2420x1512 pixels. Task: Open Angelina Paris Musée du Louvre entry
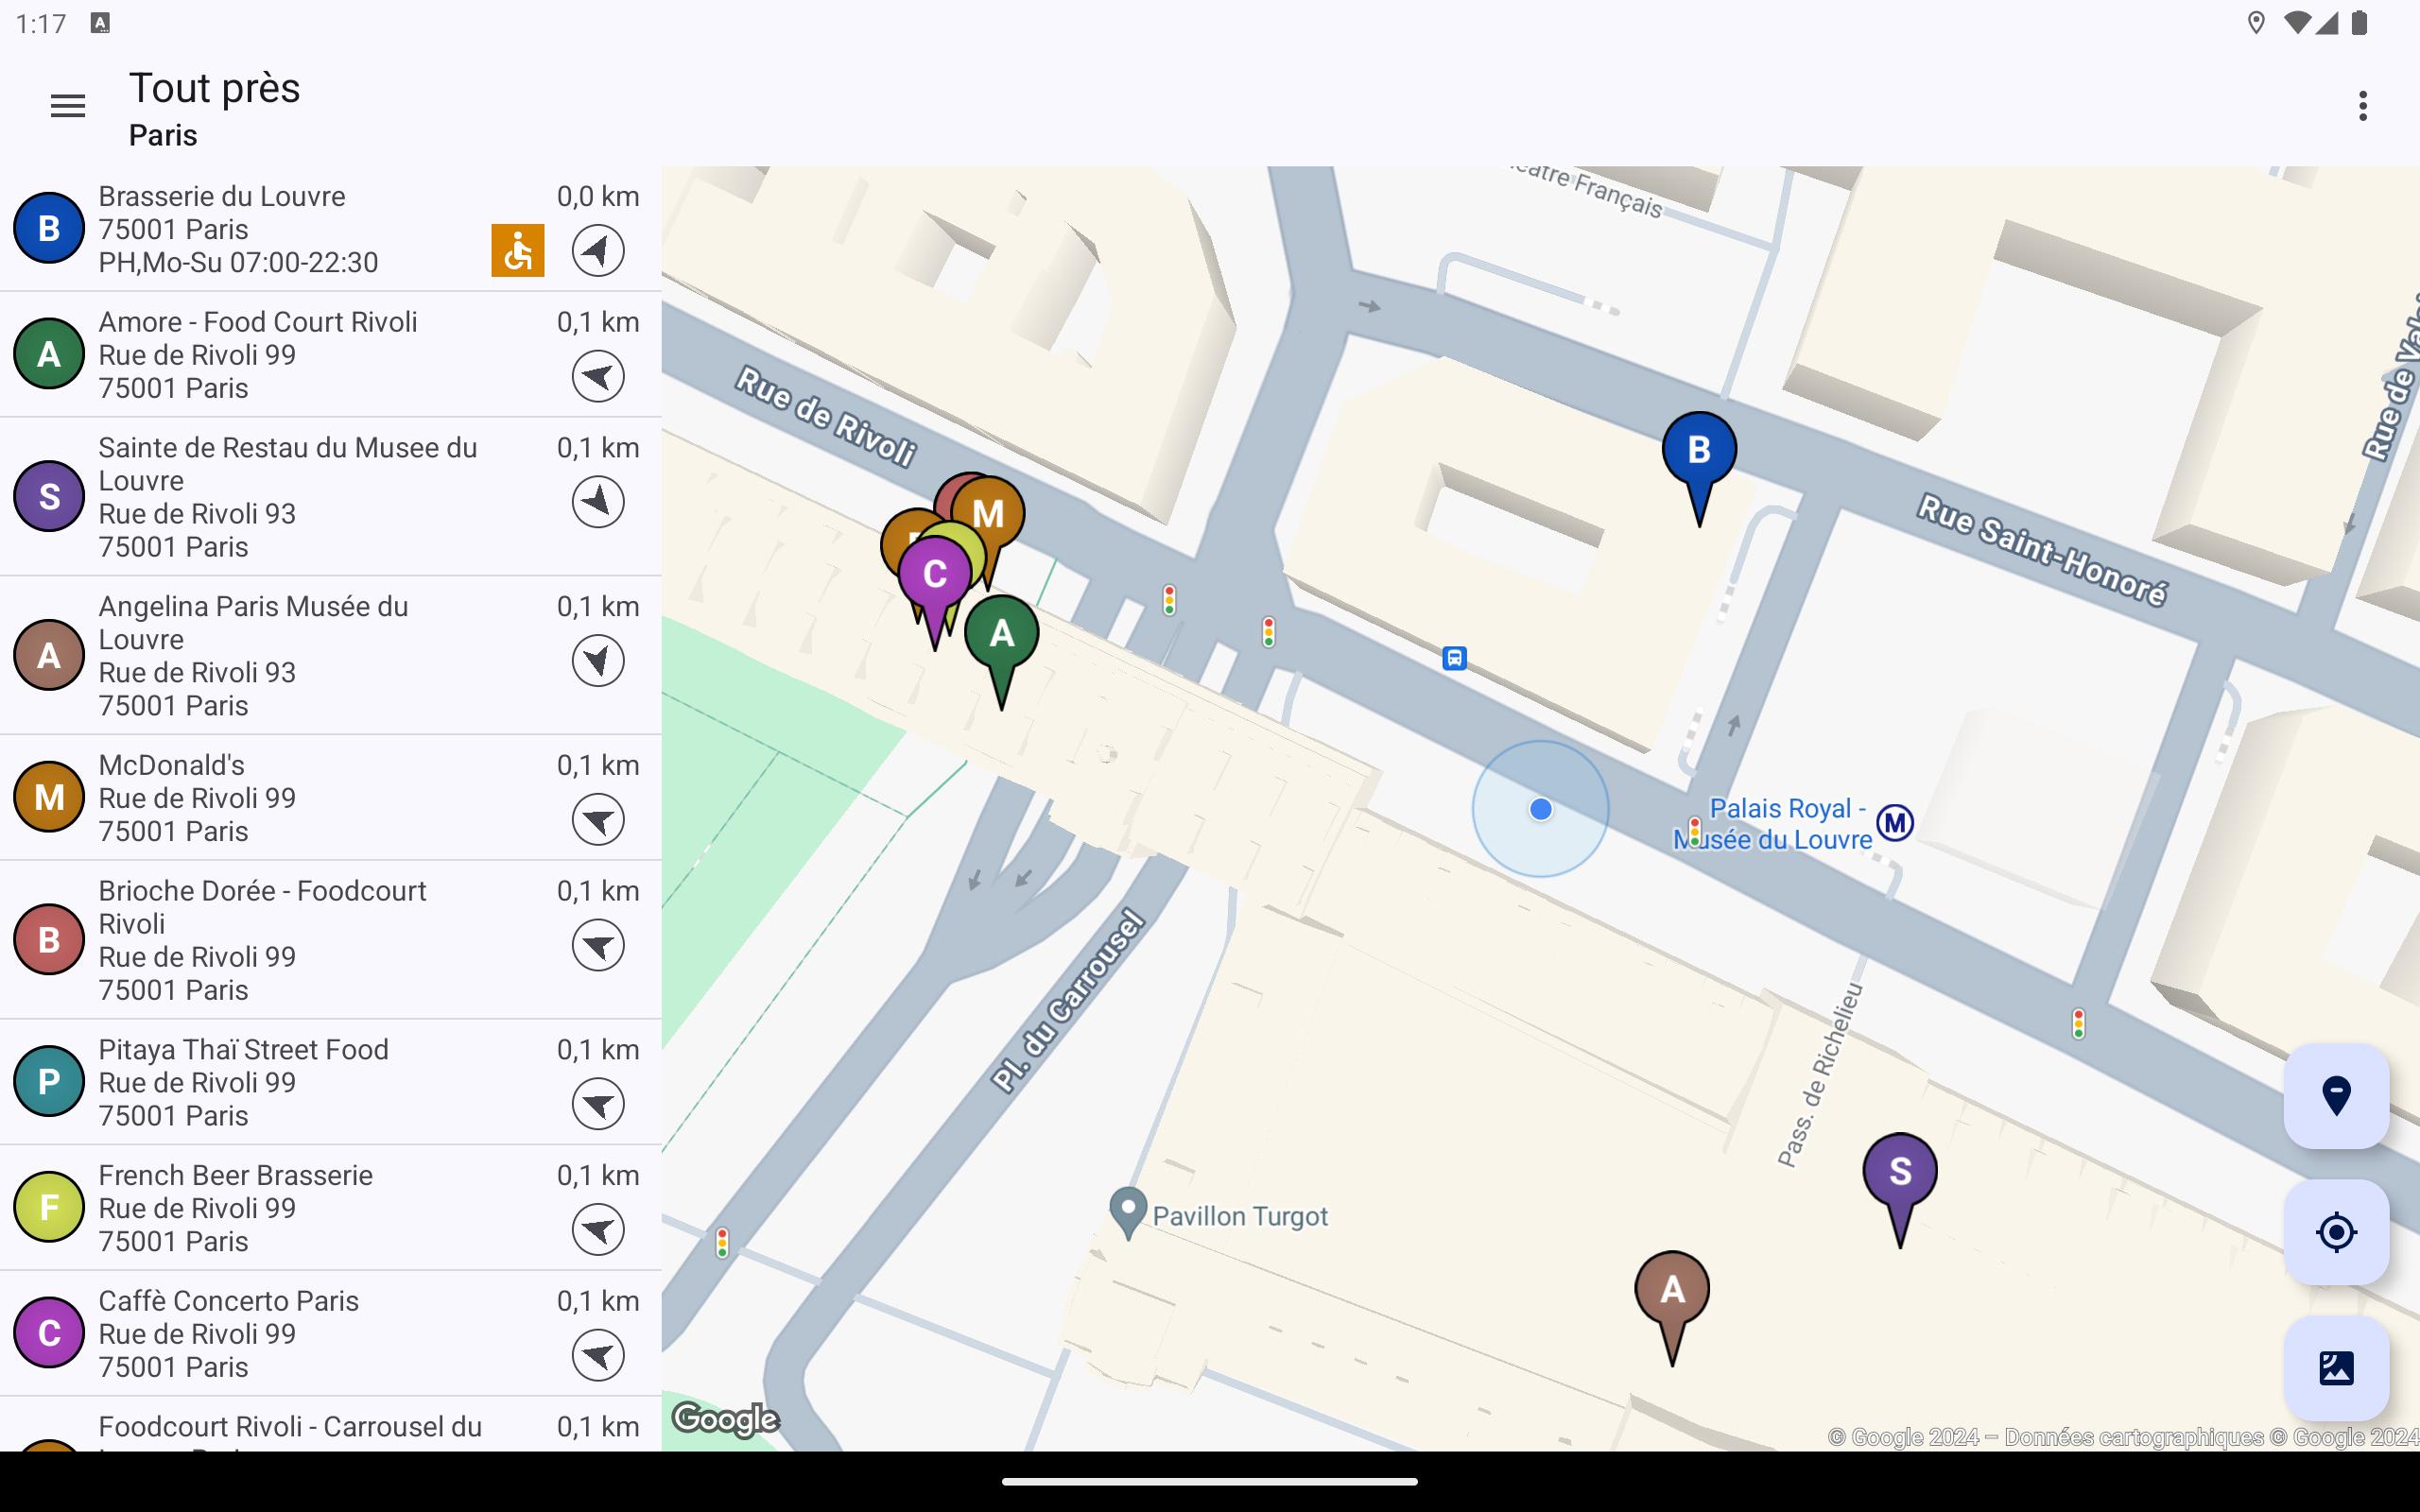[x=330, y=656]
